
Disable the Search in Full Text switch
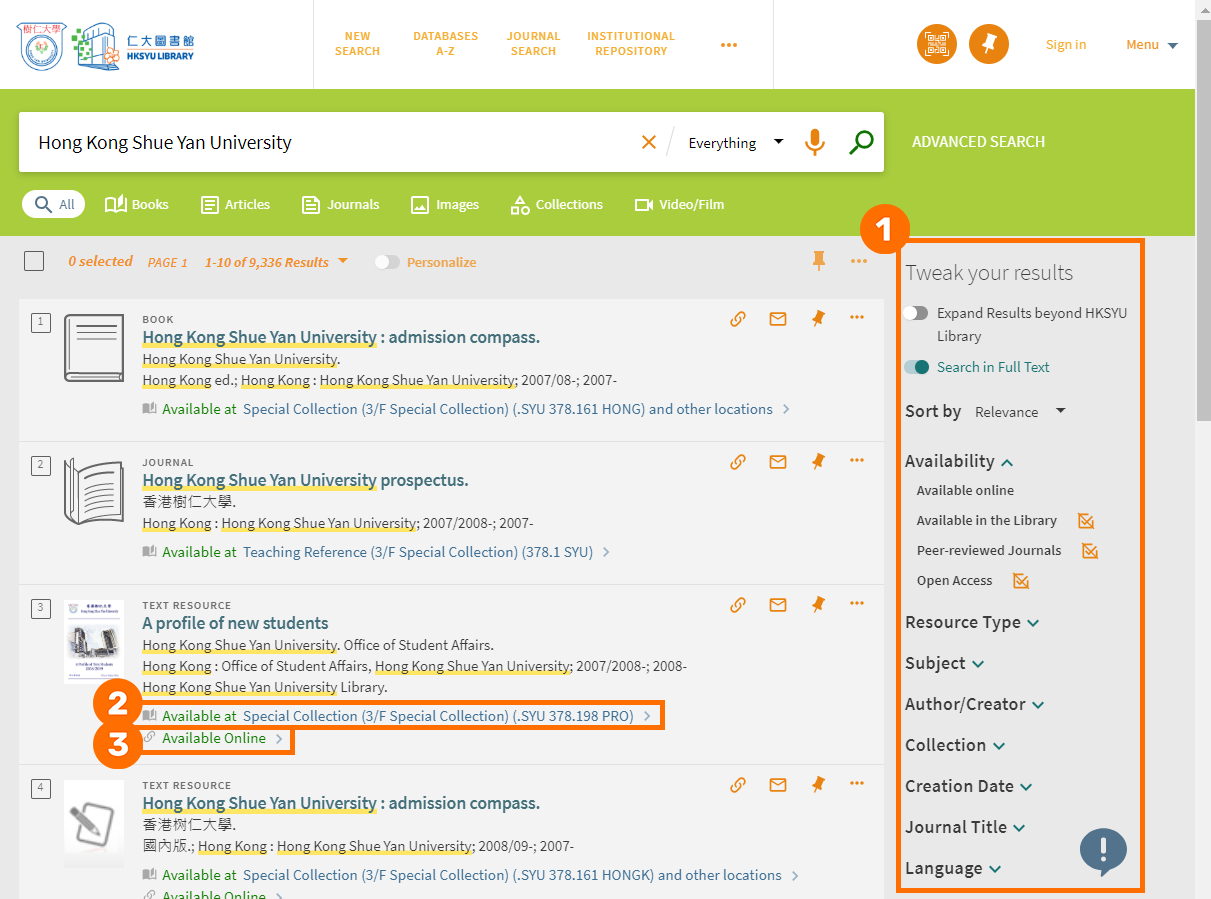click(x=916, y=367)
